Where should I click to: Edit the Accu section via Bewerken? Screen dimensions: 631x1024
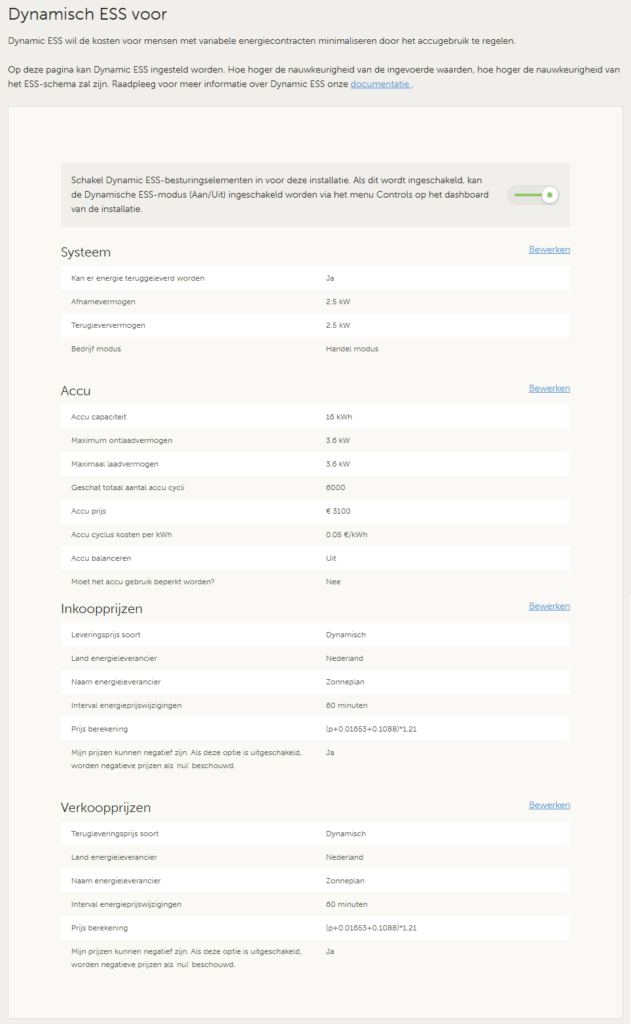pyautogui.click(x=549, y=388)
